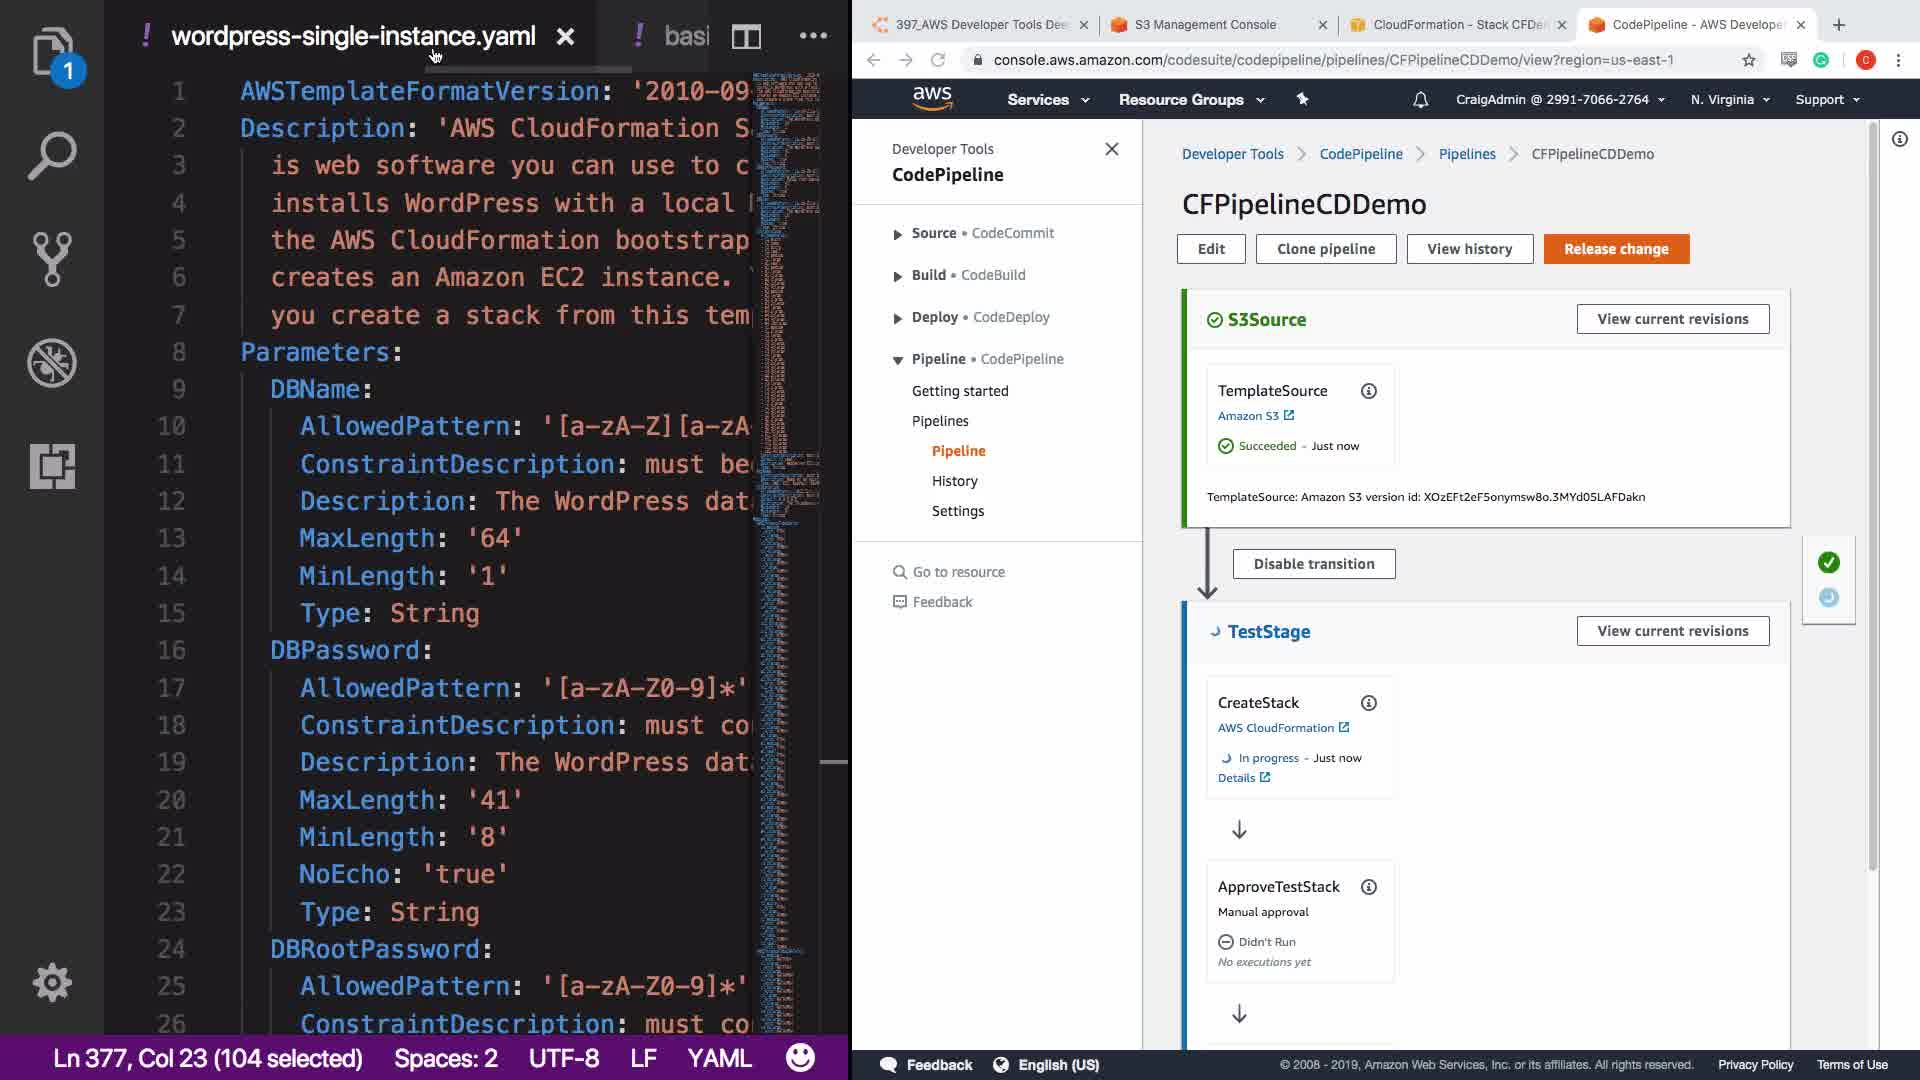
Task: Open the Debug bug icon
Action: click(x=52, y=363)
